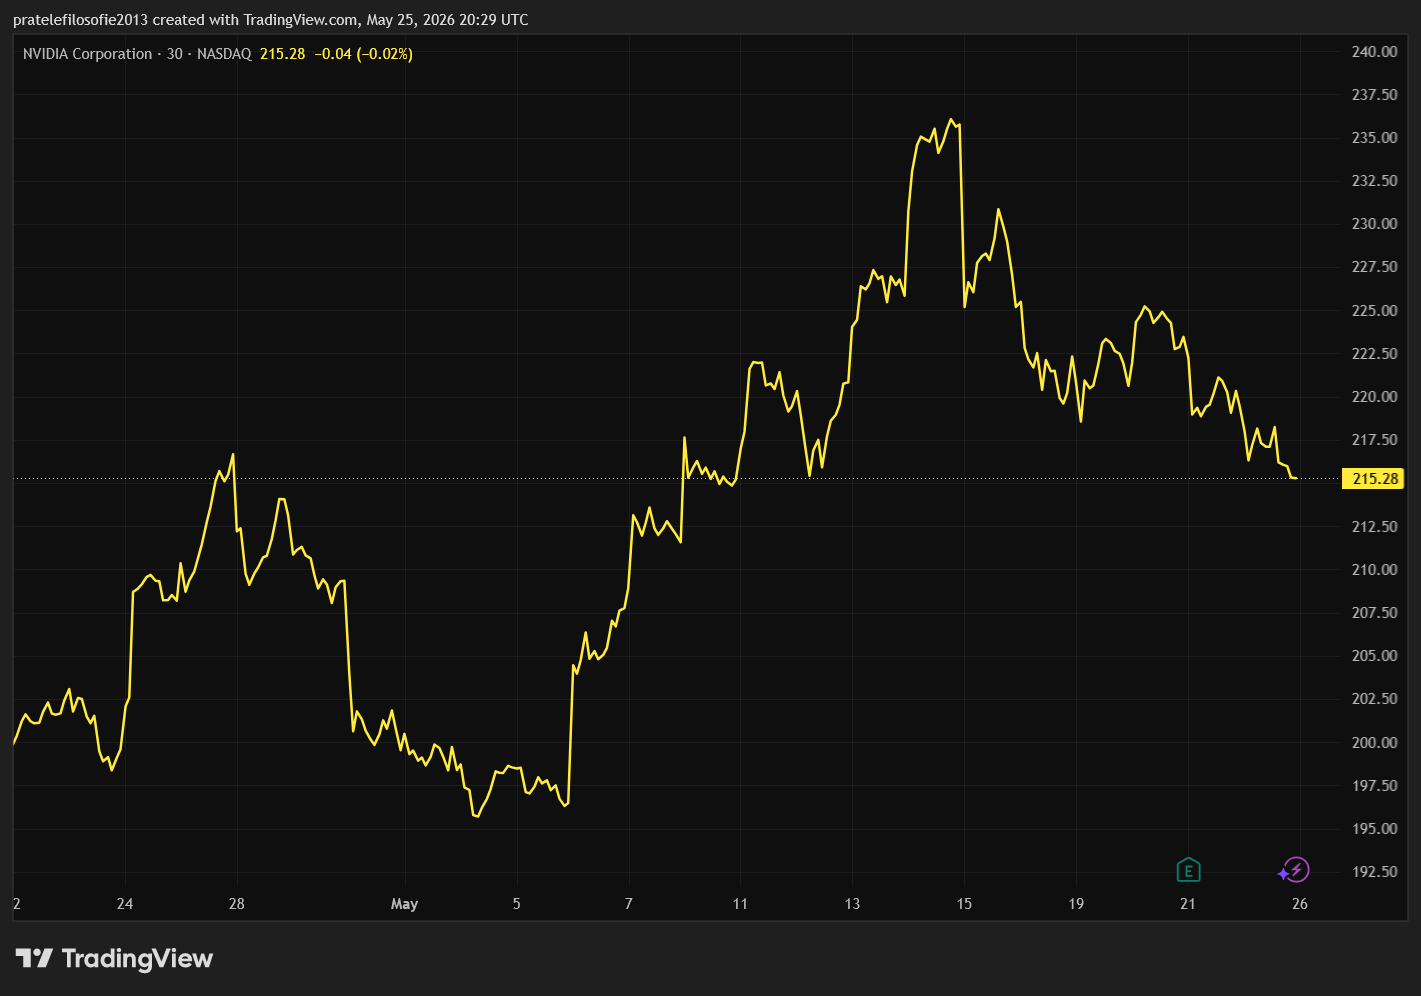1421x996 pixels.
Task: Click the 28 date on the time axis
Action: pos(237,904)
